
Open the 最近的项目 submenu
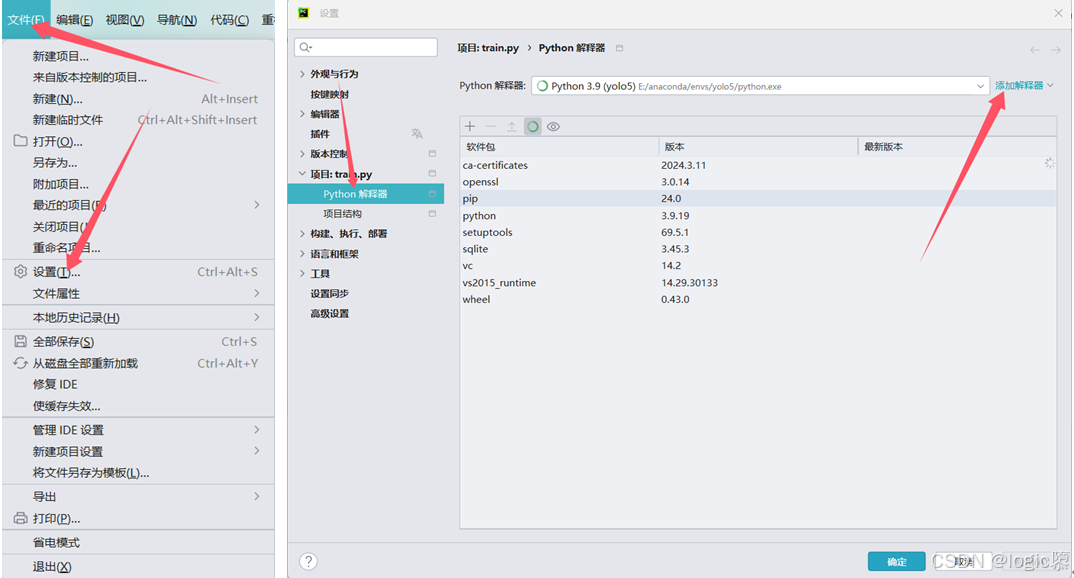click(x=138, y=205)
